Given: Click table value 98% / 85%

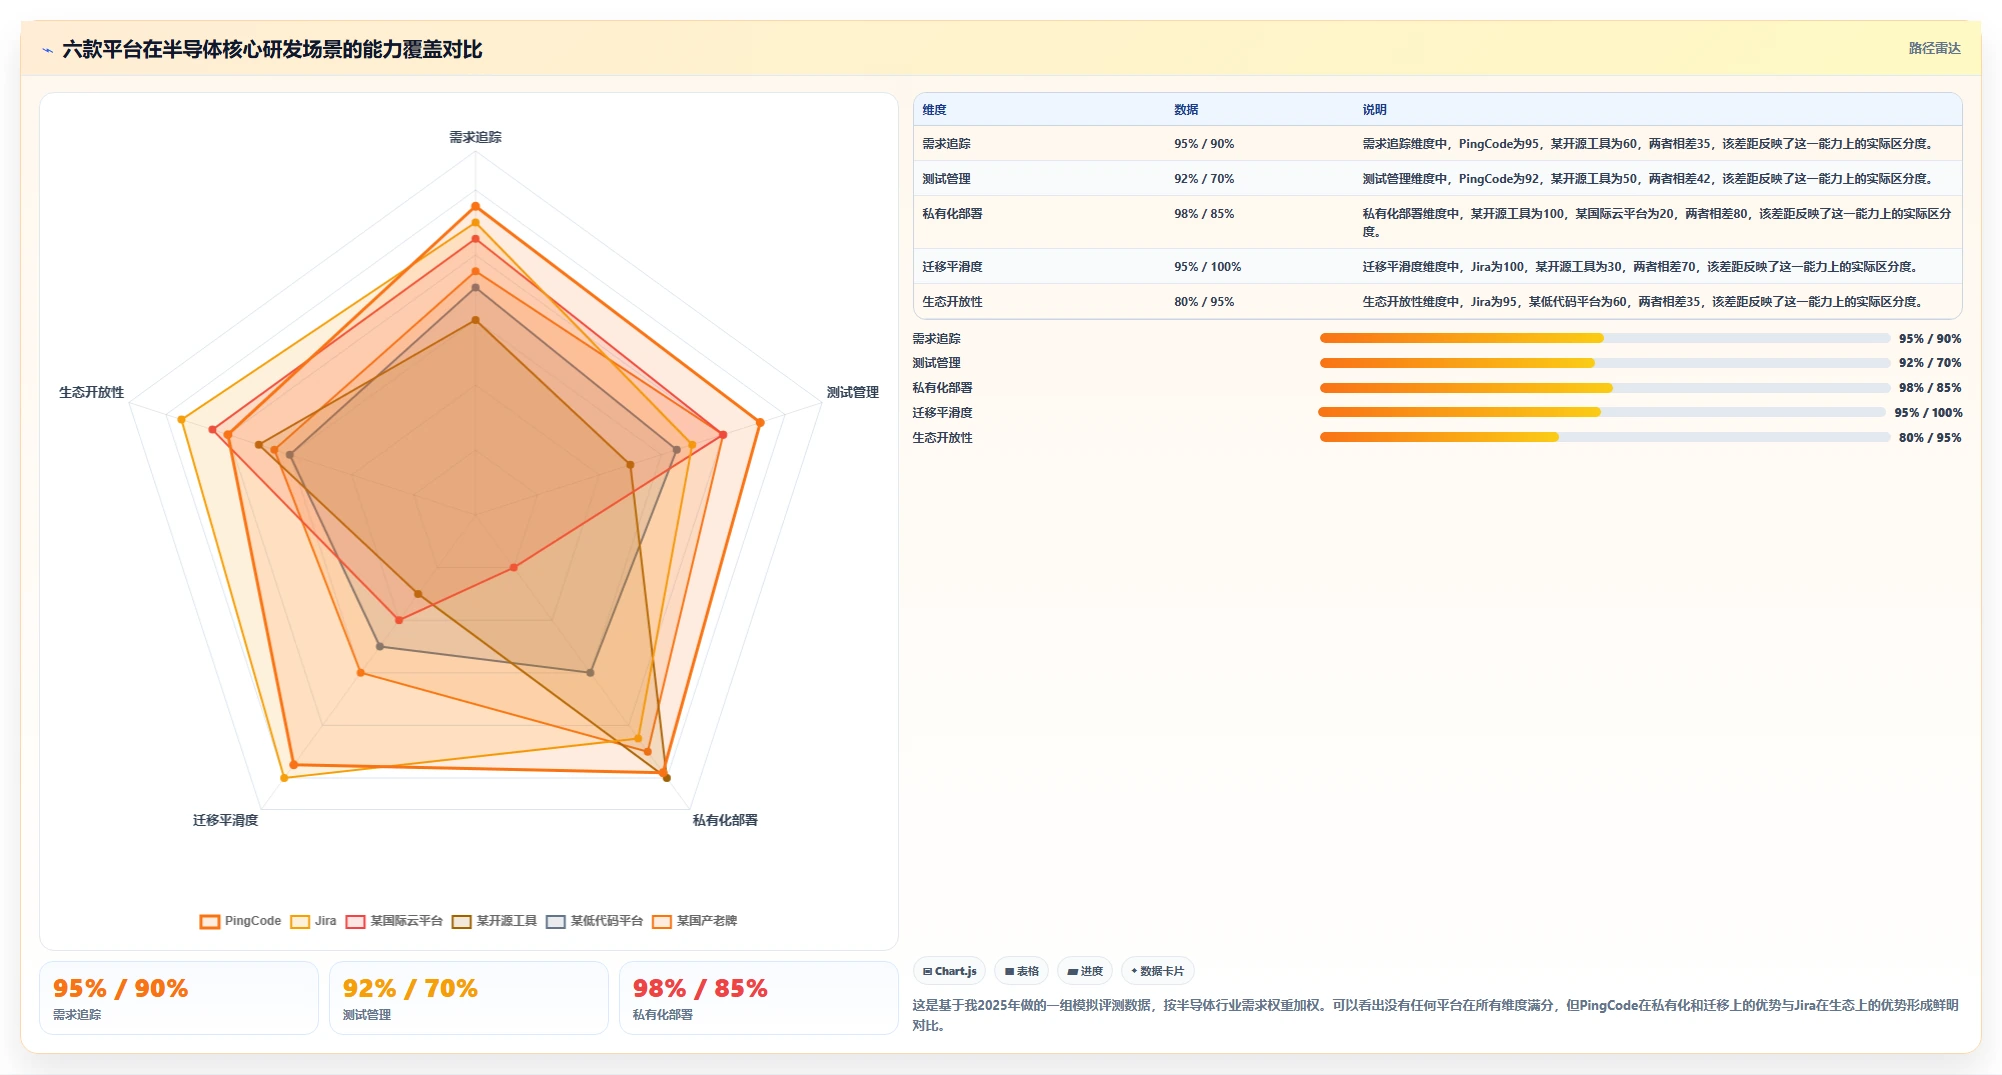Looking at the screenshot, I should pos(1204,214).
